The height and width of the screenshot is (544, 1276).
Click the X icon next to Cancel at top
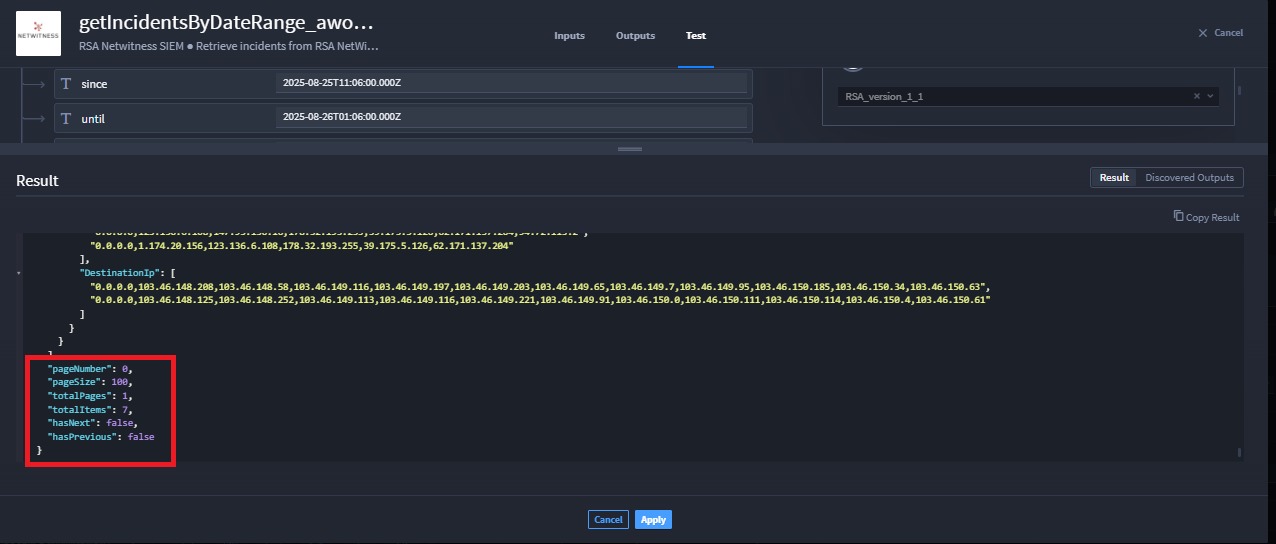pyautogui.click(x=1203, y=33)
